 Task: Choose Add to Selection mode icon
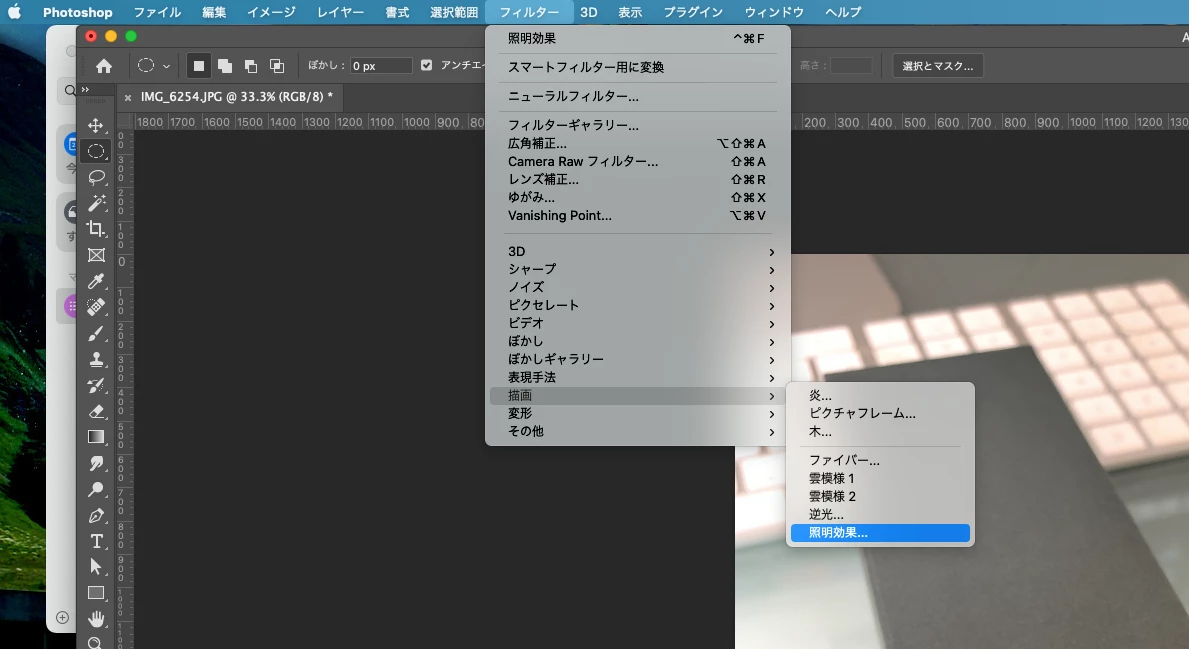[x=224, y=66]
